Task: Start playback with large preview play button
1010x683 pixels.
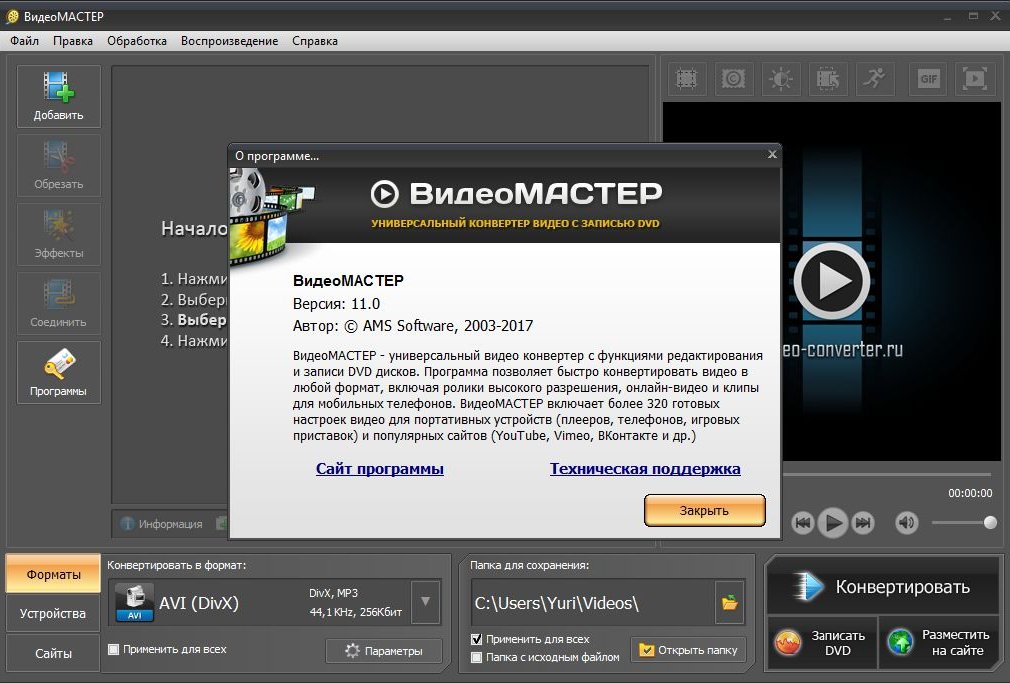Action: pos(832,280)
